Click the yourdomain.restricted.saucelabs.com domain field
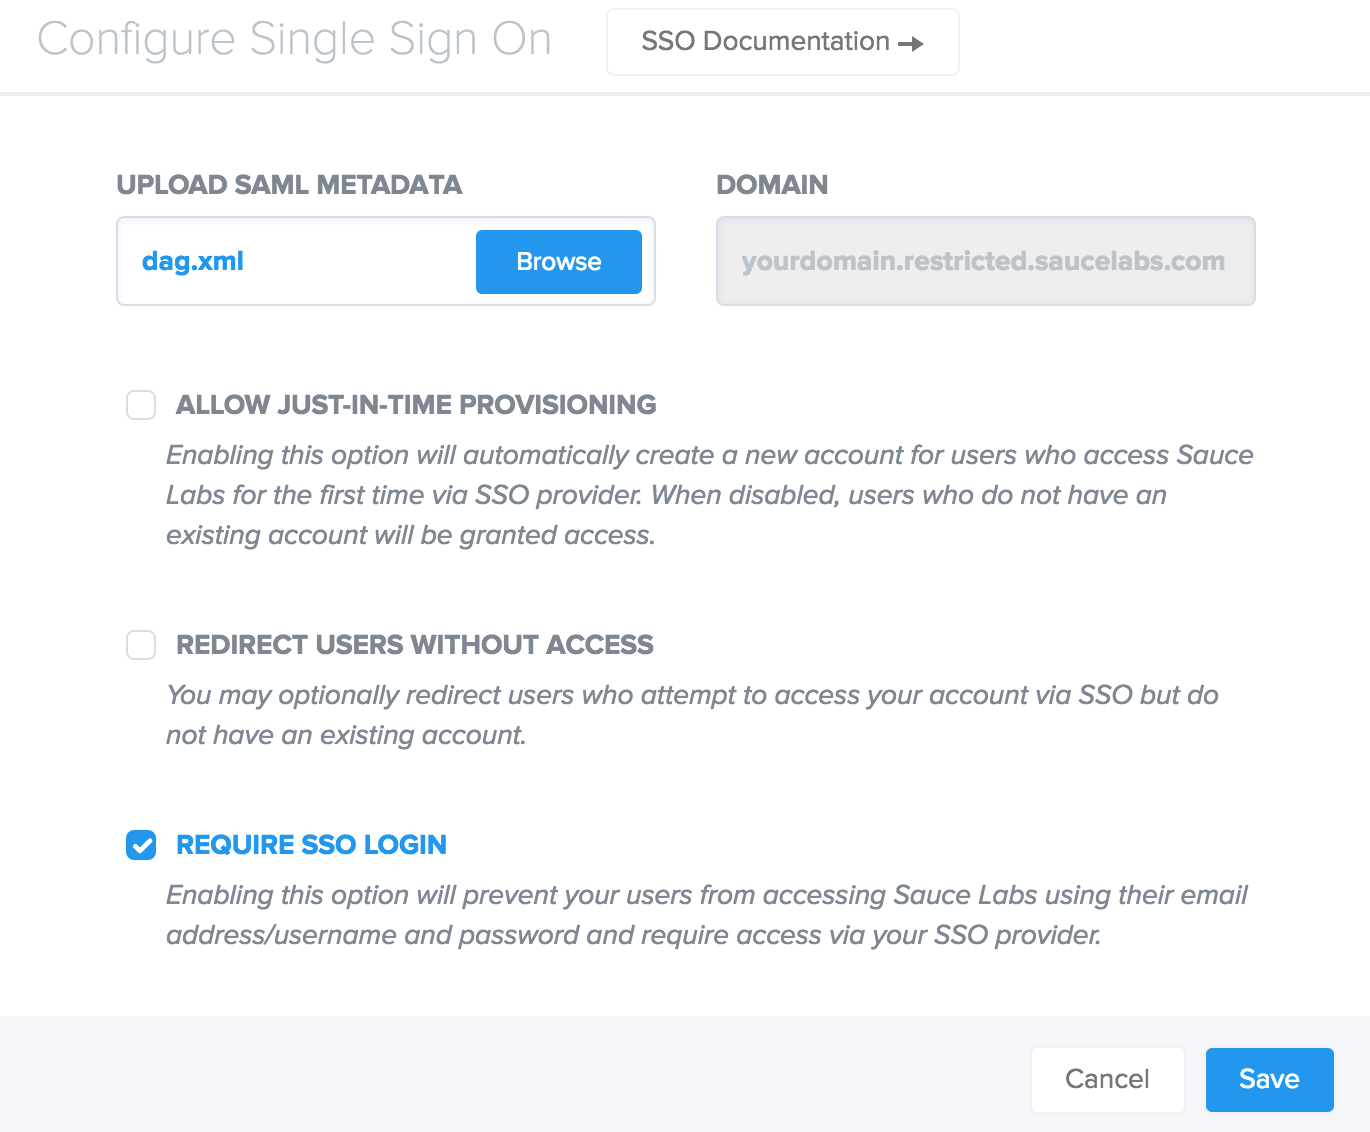This screenshot has width=1370, height=1132. coord(984,261)
